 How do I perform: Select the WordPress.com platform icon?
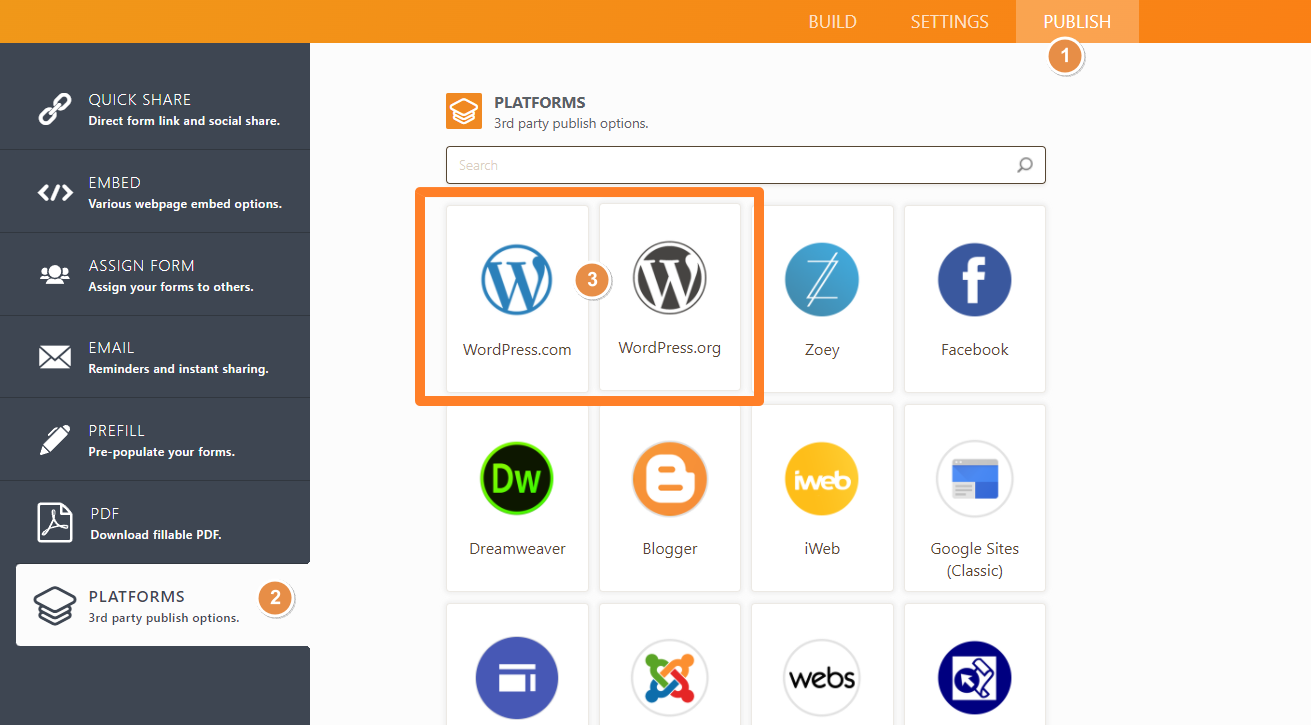(516, 279)
